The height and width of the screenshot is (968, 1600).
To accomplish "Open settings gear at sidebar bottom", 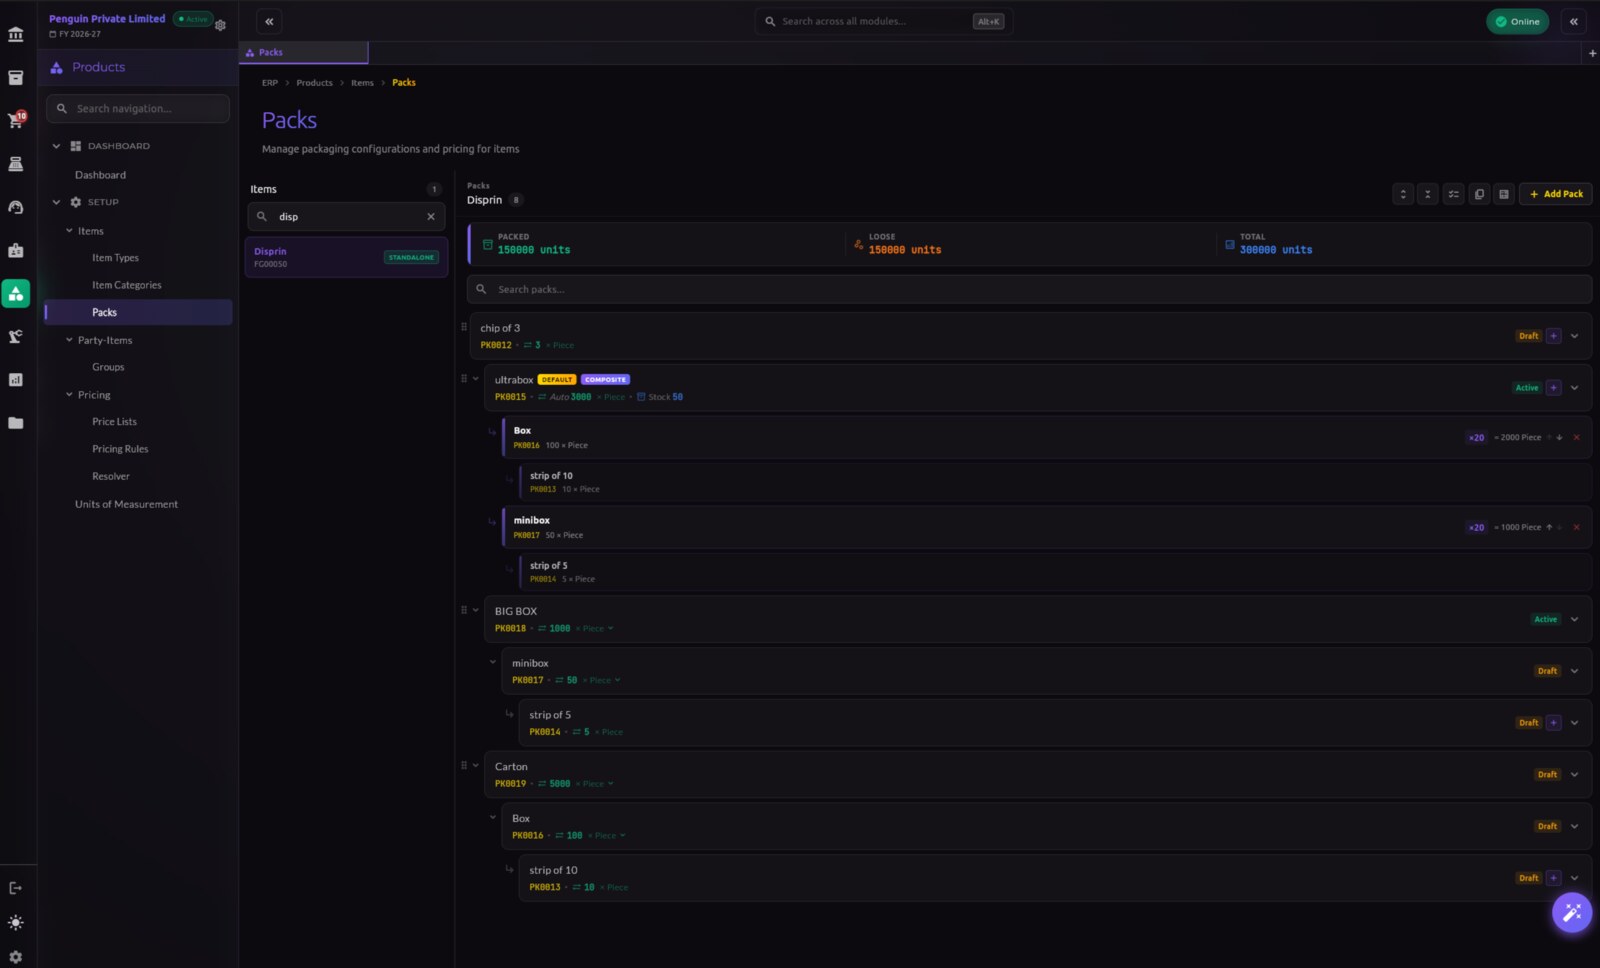I will 15,957.
